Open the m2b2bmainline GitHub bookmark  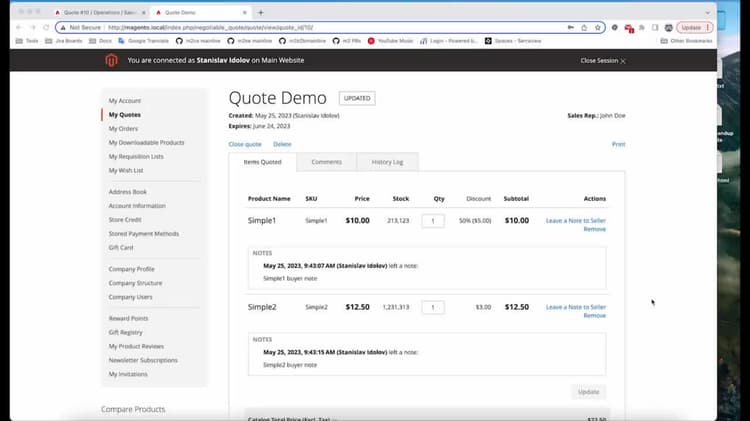pos(303,41)
